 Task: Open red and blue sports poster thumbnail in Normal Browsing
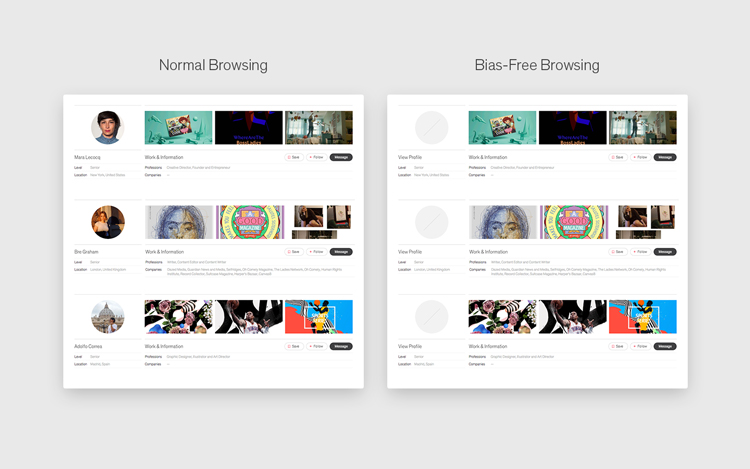[x=319, y=317]
